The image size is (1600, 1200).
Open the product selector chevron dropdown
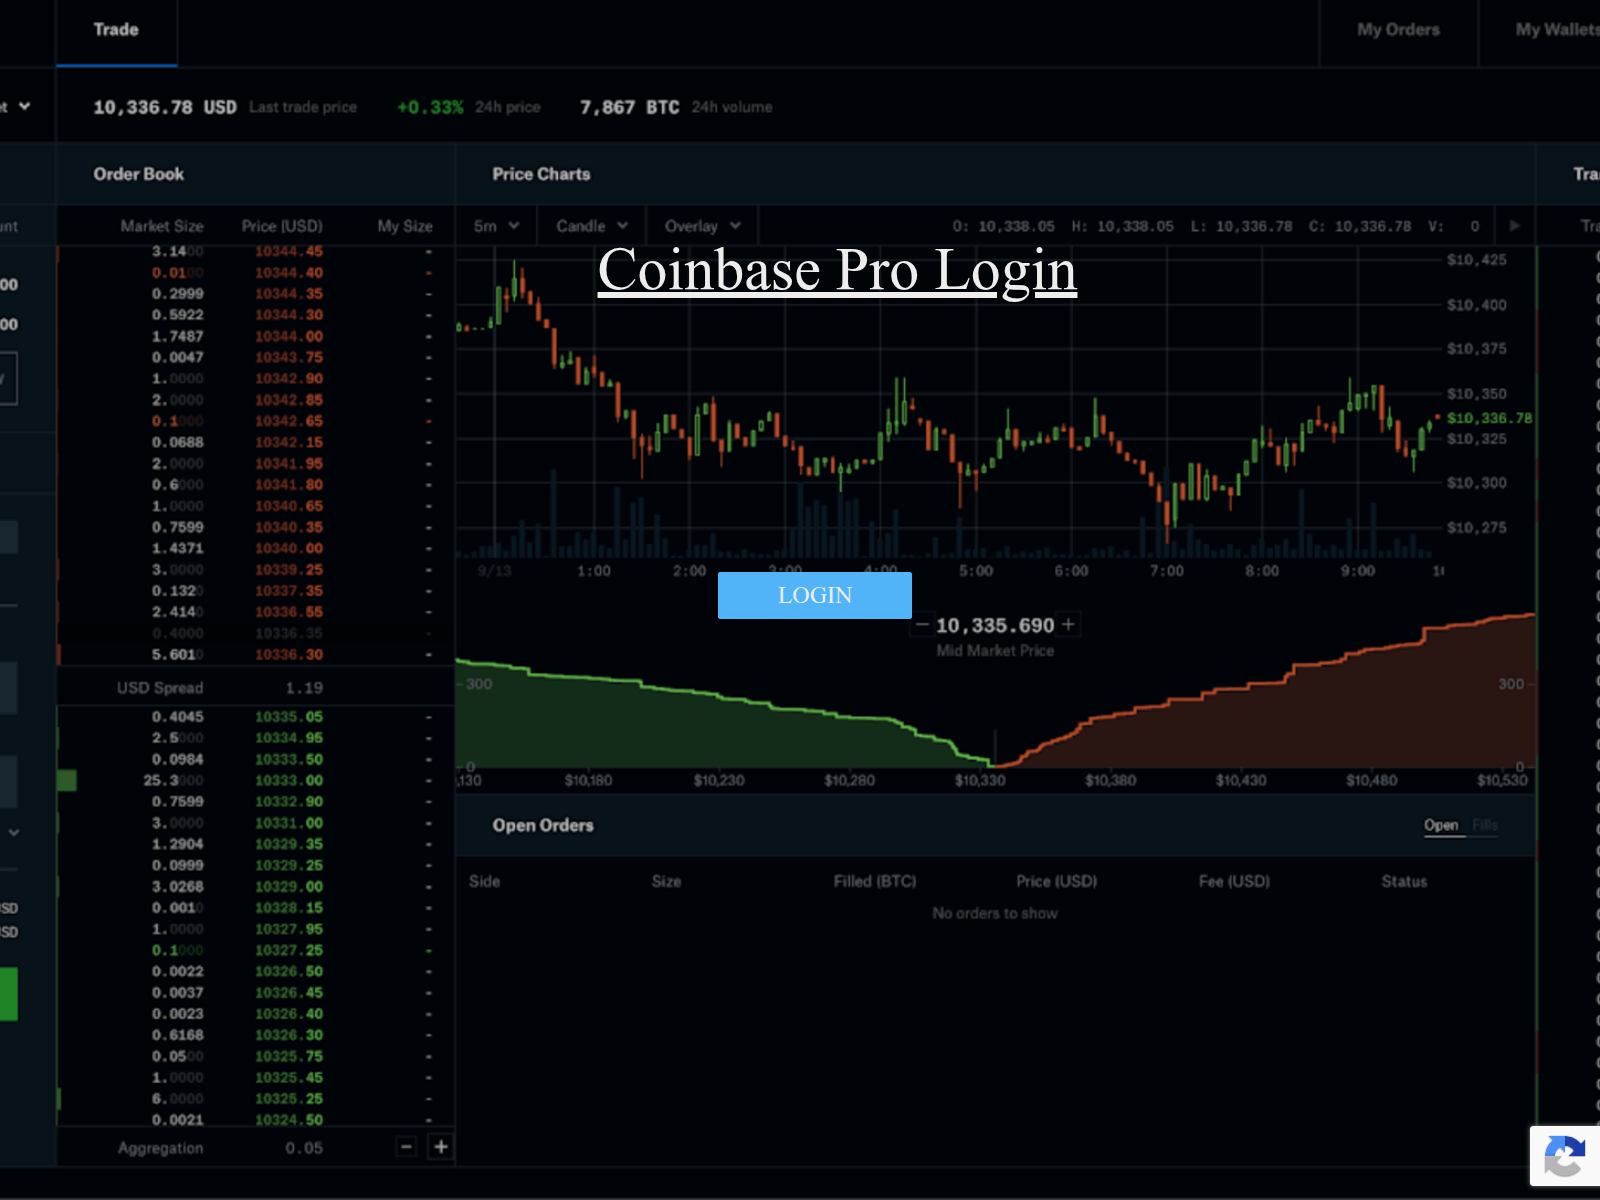pos(24,106)
